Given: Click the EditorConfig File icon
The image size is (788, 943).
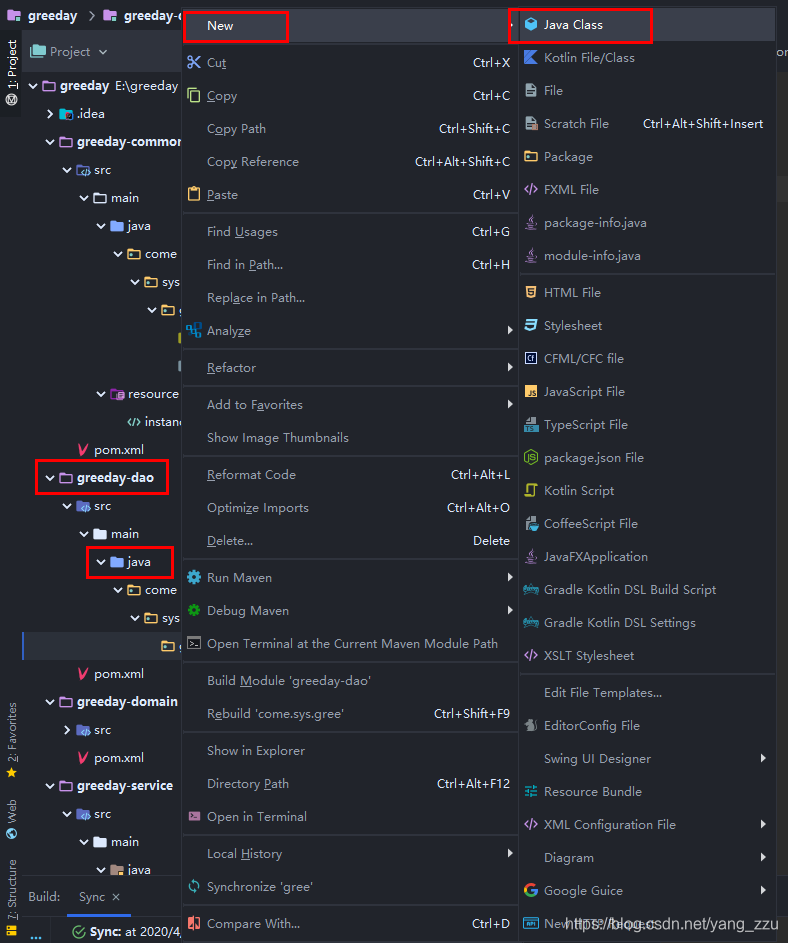Looking at the screenshot, I should pos(531,726).
